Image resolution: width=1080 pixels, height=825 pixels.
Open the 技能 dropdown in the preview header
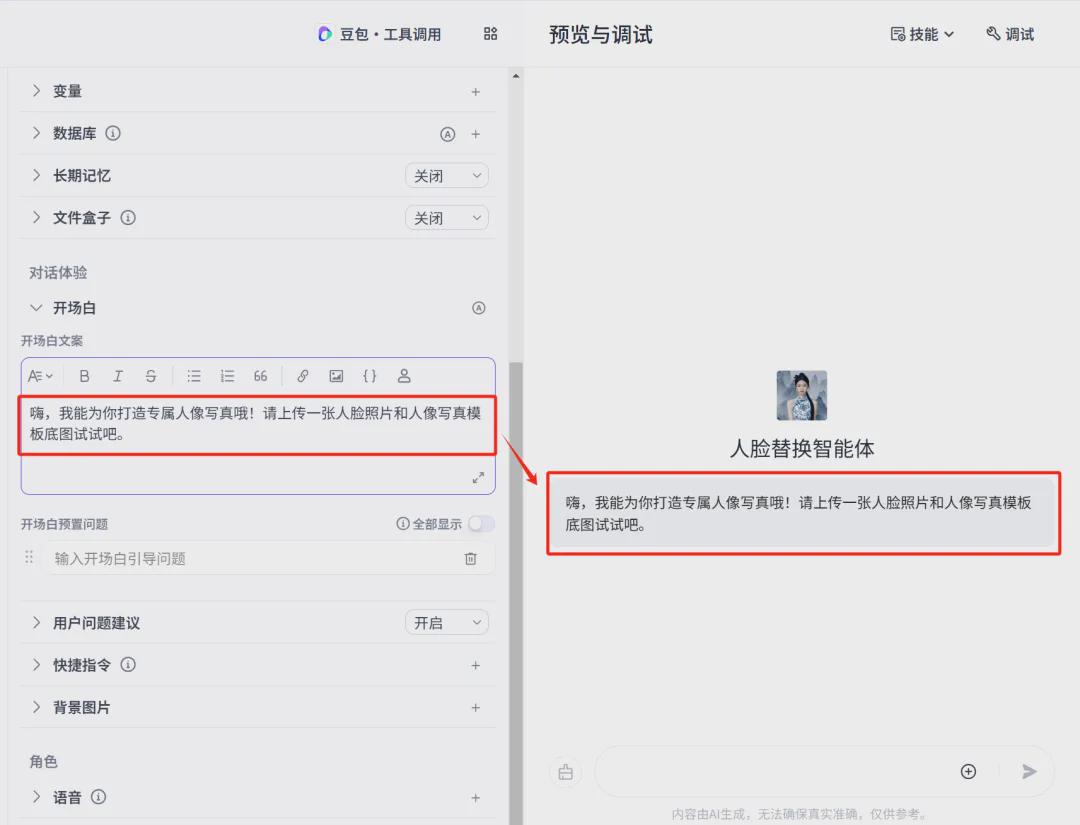coord(920,33)
